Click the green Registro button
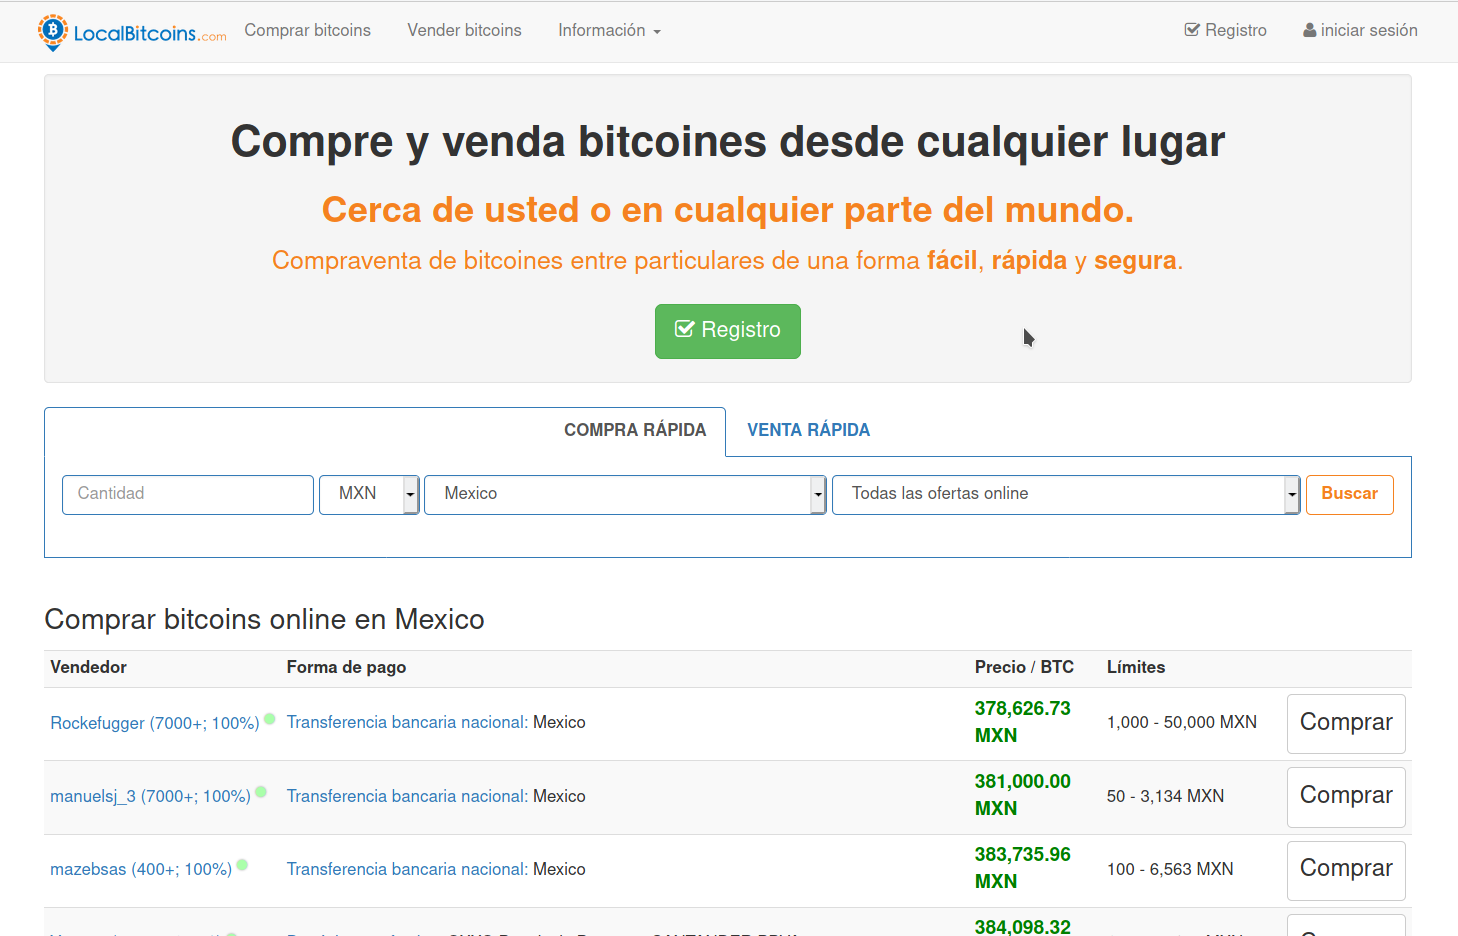The height and width of the screenshot is (936, 1458). (728, 331)
